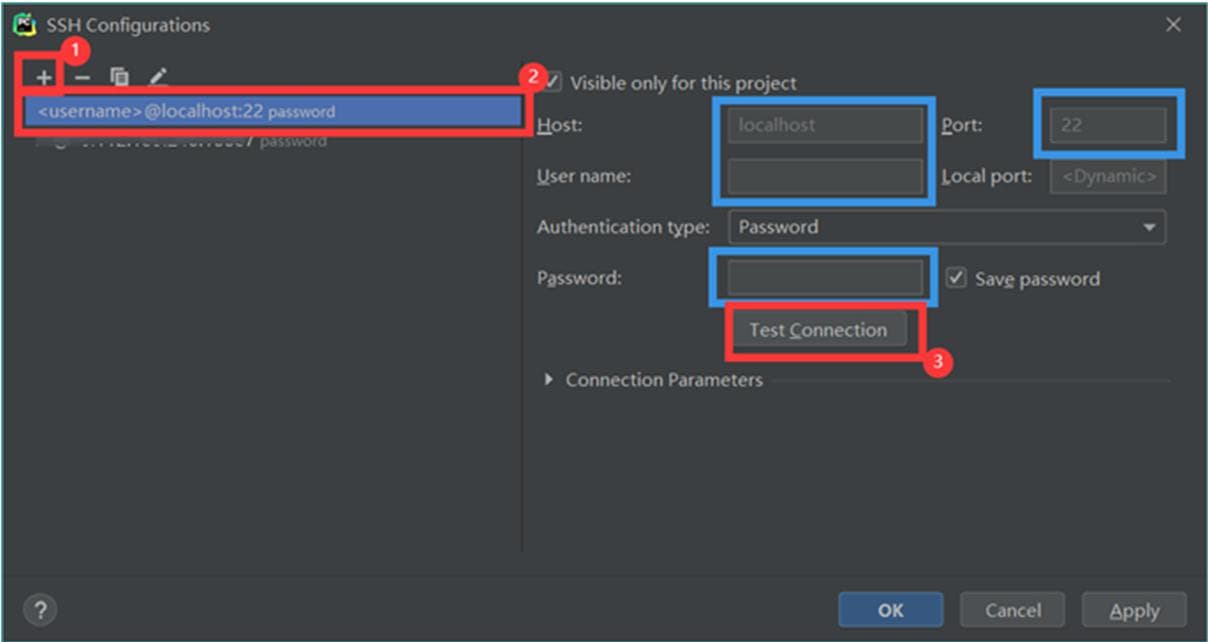Open the Authentication type dropdown

pyautogui.click(x=946, y=227)
